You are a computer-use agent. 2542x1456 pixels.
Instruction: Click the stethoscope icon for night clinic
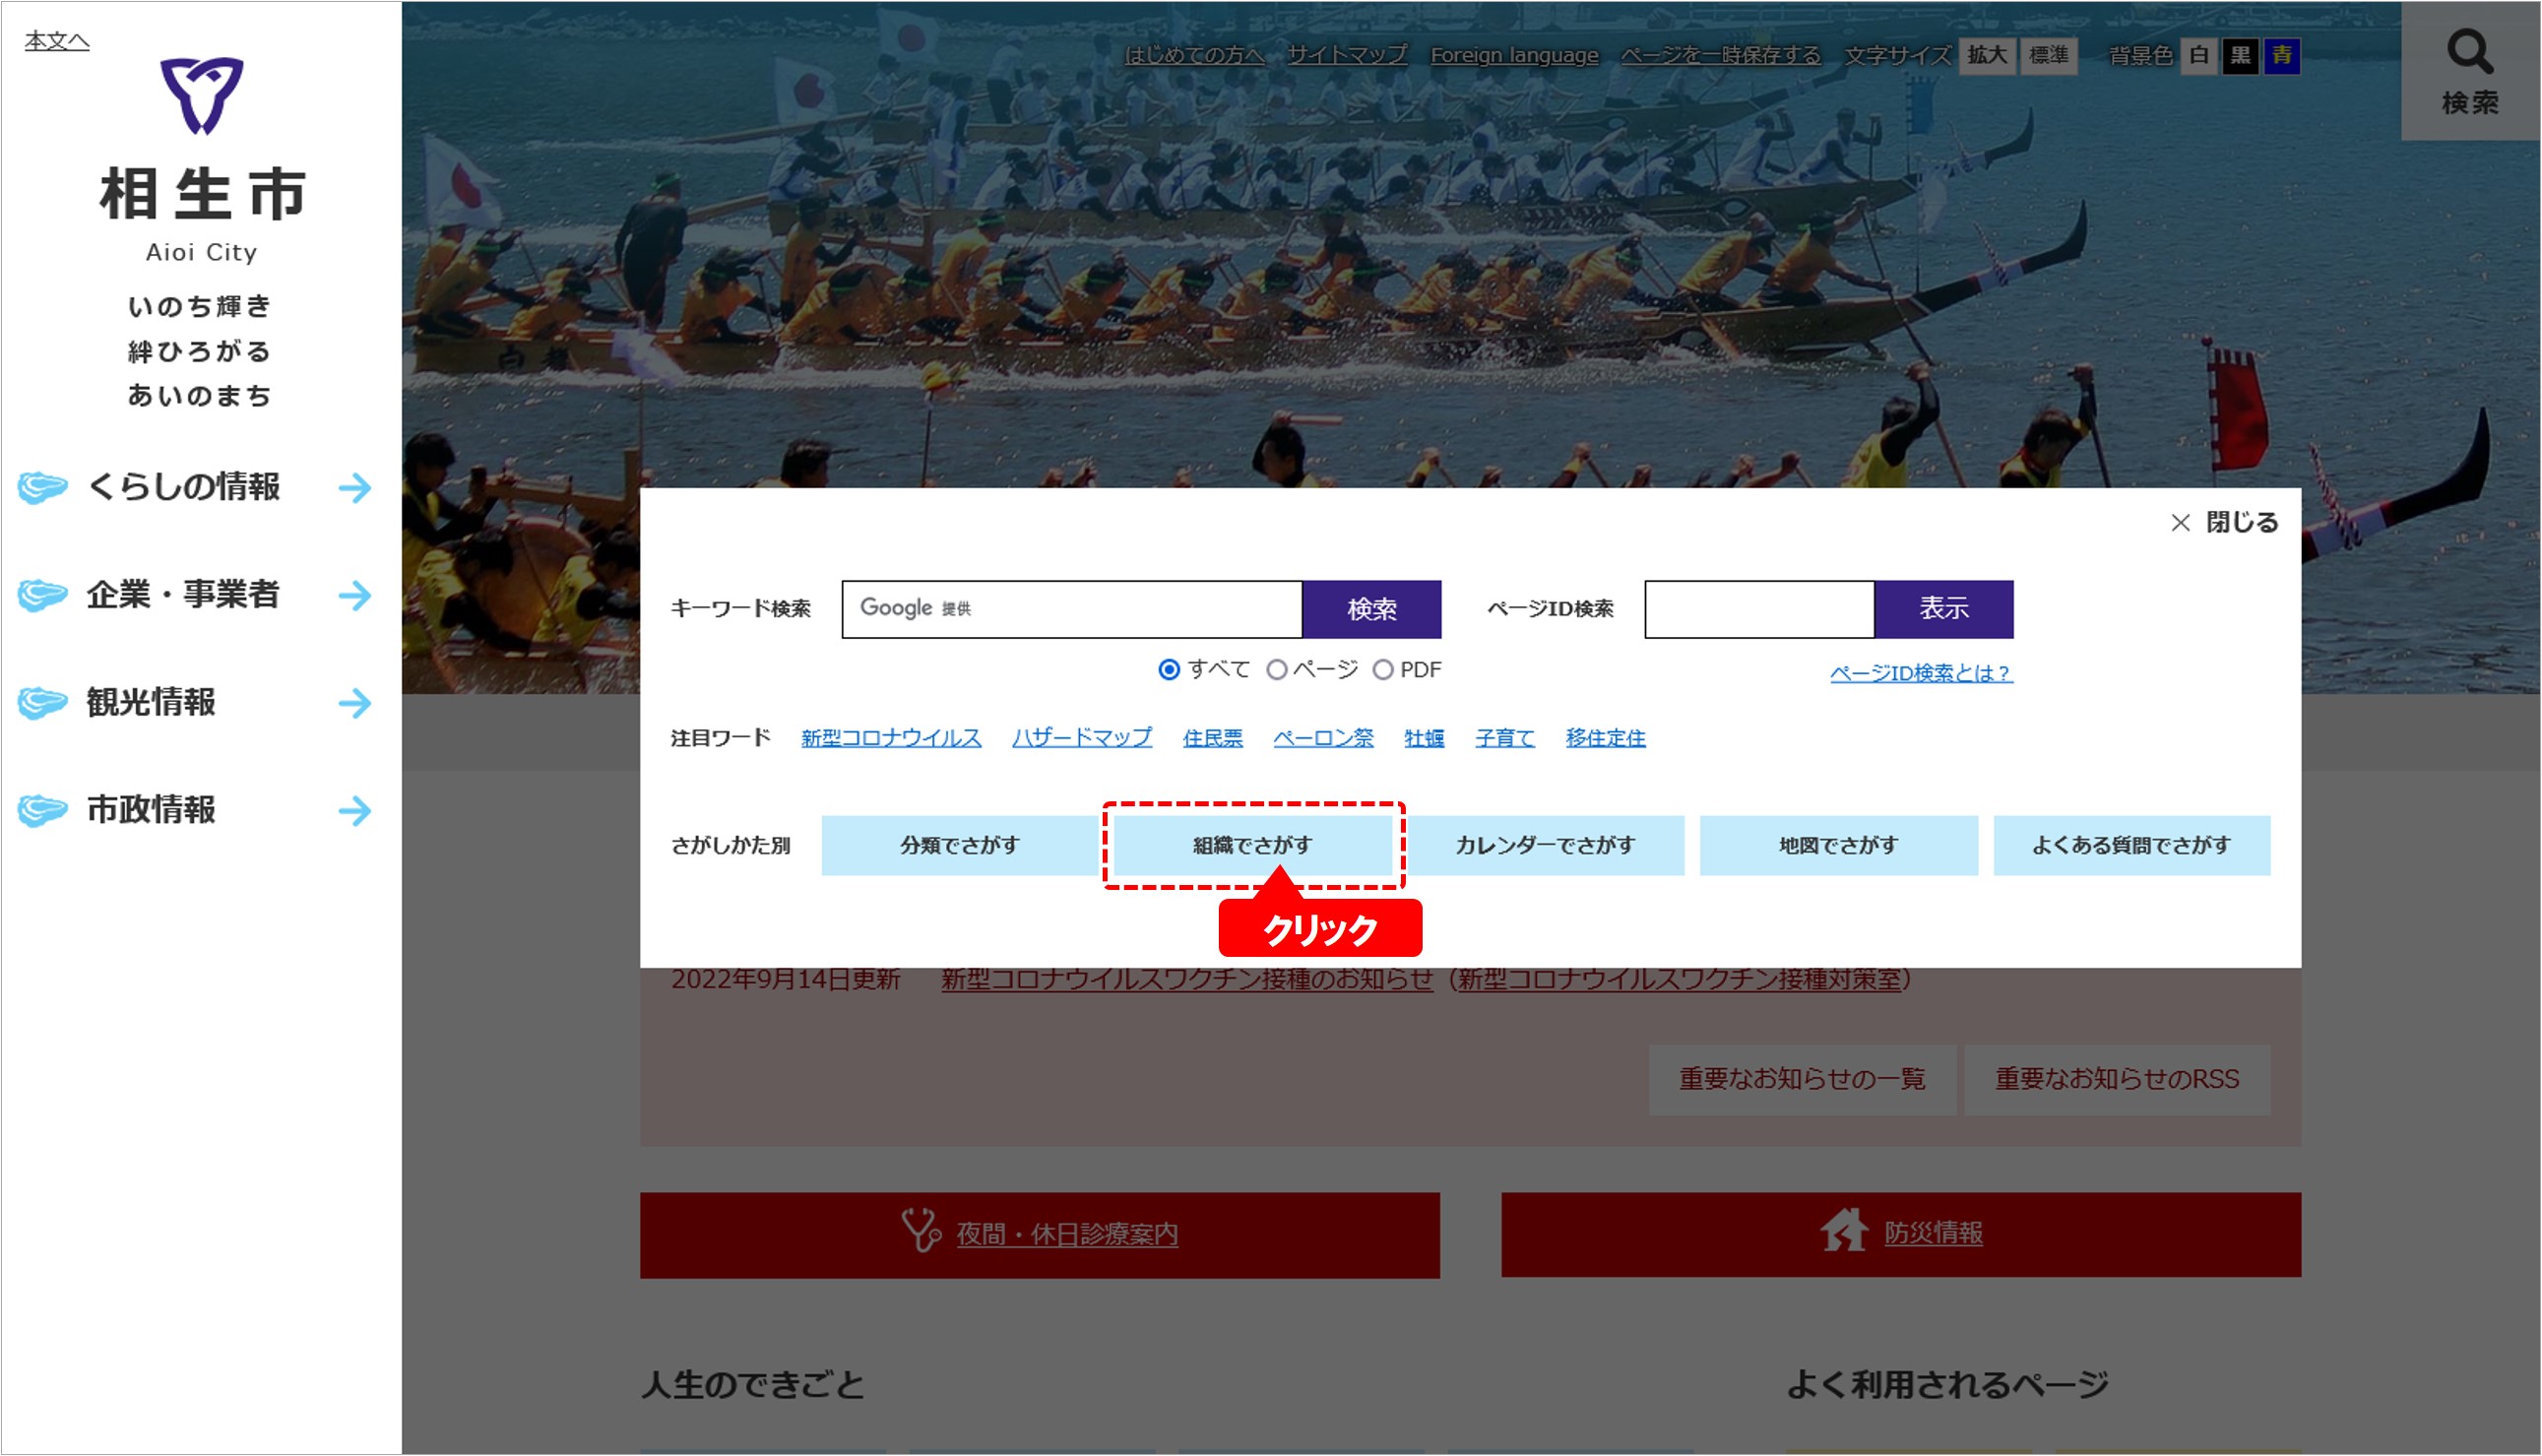(921, 1231)
